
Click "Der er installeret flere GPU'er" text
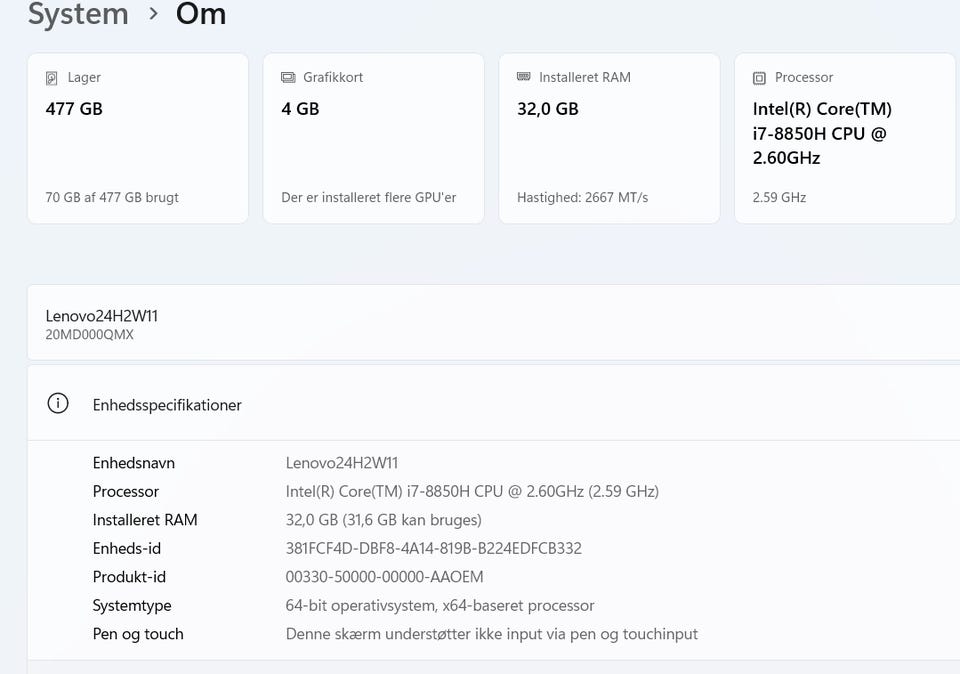(x=369, y=197)
